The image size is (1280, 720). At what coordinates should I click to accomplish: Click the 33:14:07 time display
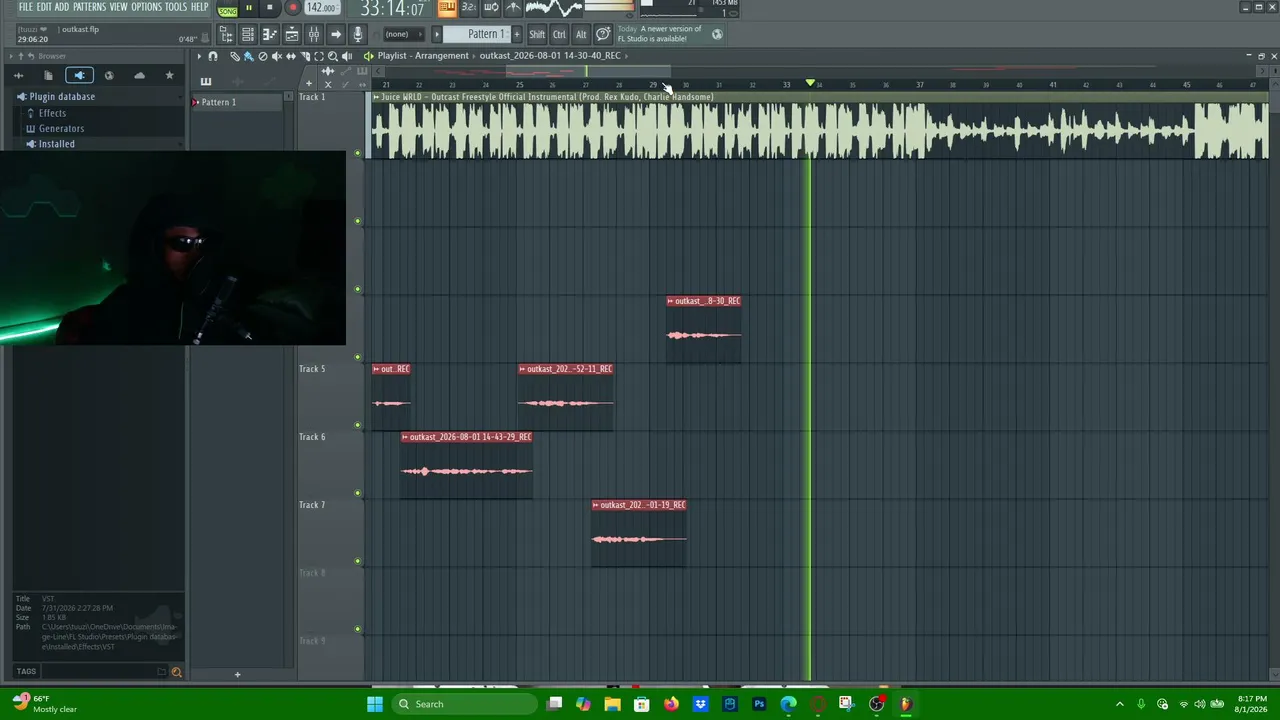[x=392, y=9]
